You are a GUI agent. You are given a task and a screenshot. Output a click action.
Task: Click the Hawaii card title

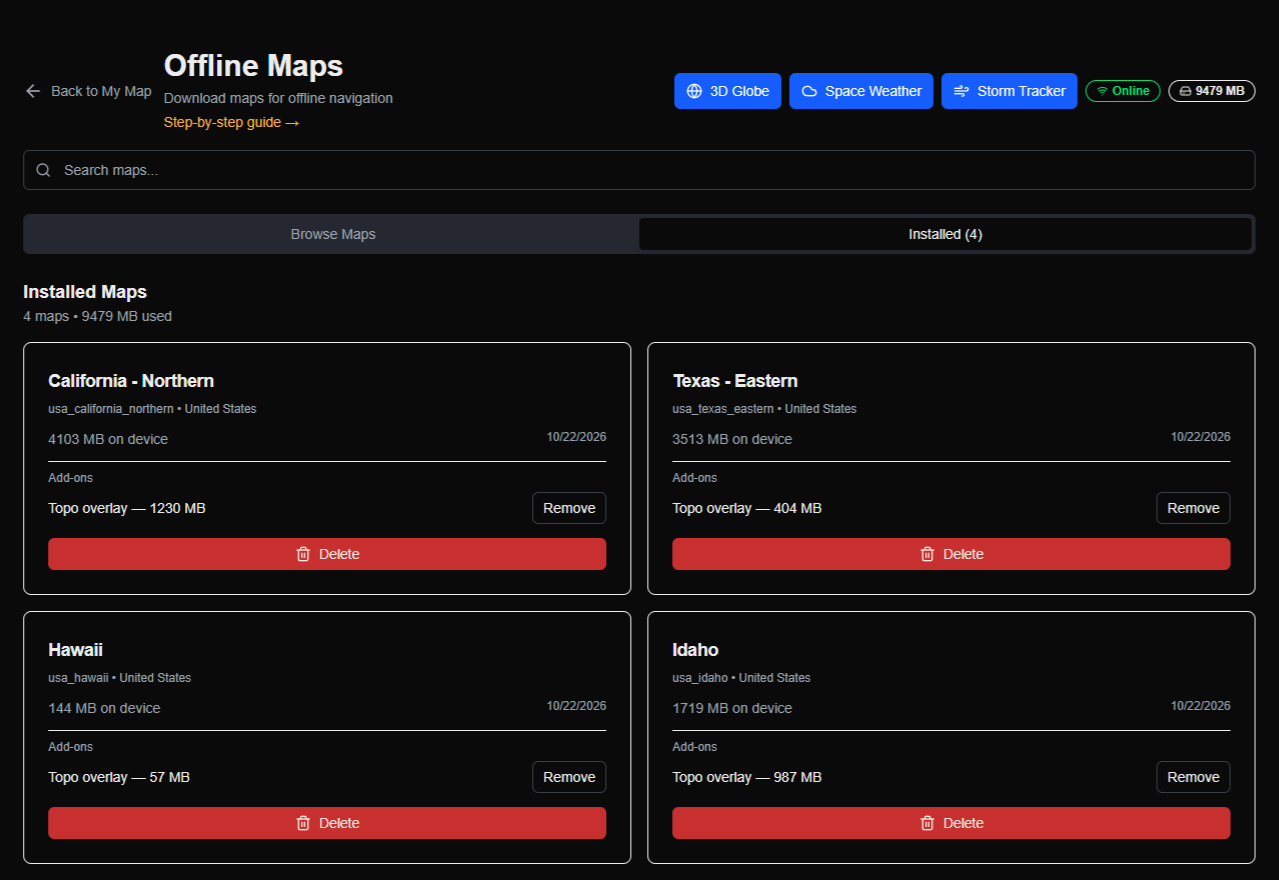(x=75, y=650)
